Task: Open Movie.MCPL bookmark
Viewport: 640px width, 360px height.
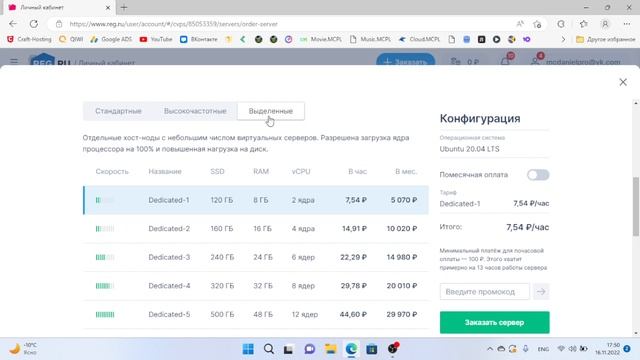Action: pos(320,39)
